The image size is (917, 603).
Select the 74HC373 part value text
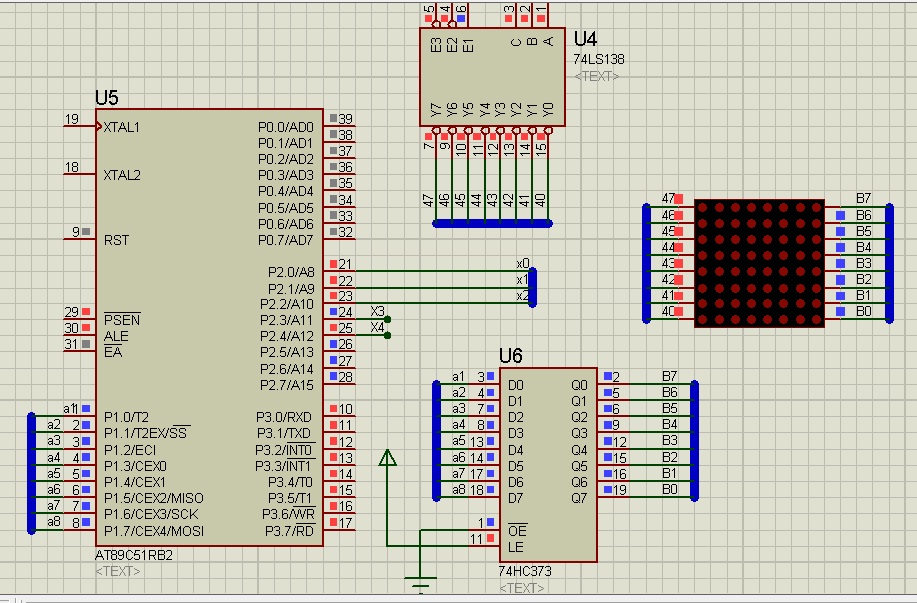525,571
